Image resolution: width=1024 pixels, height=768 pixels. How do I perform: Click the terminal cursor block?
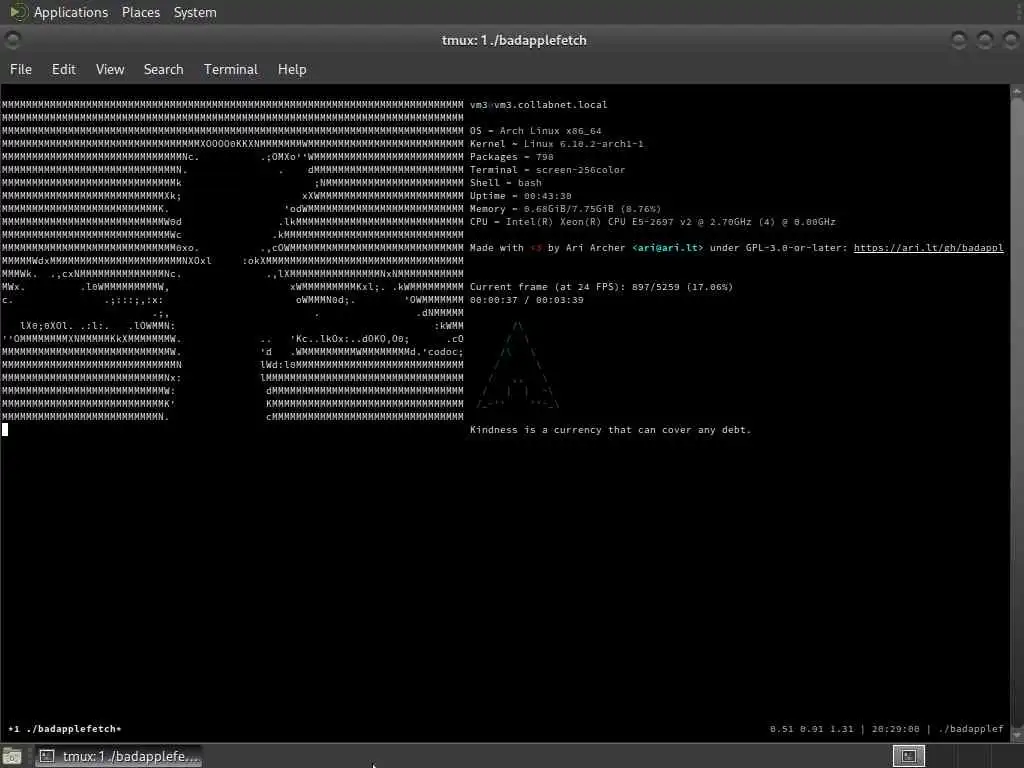coord(5,429)
